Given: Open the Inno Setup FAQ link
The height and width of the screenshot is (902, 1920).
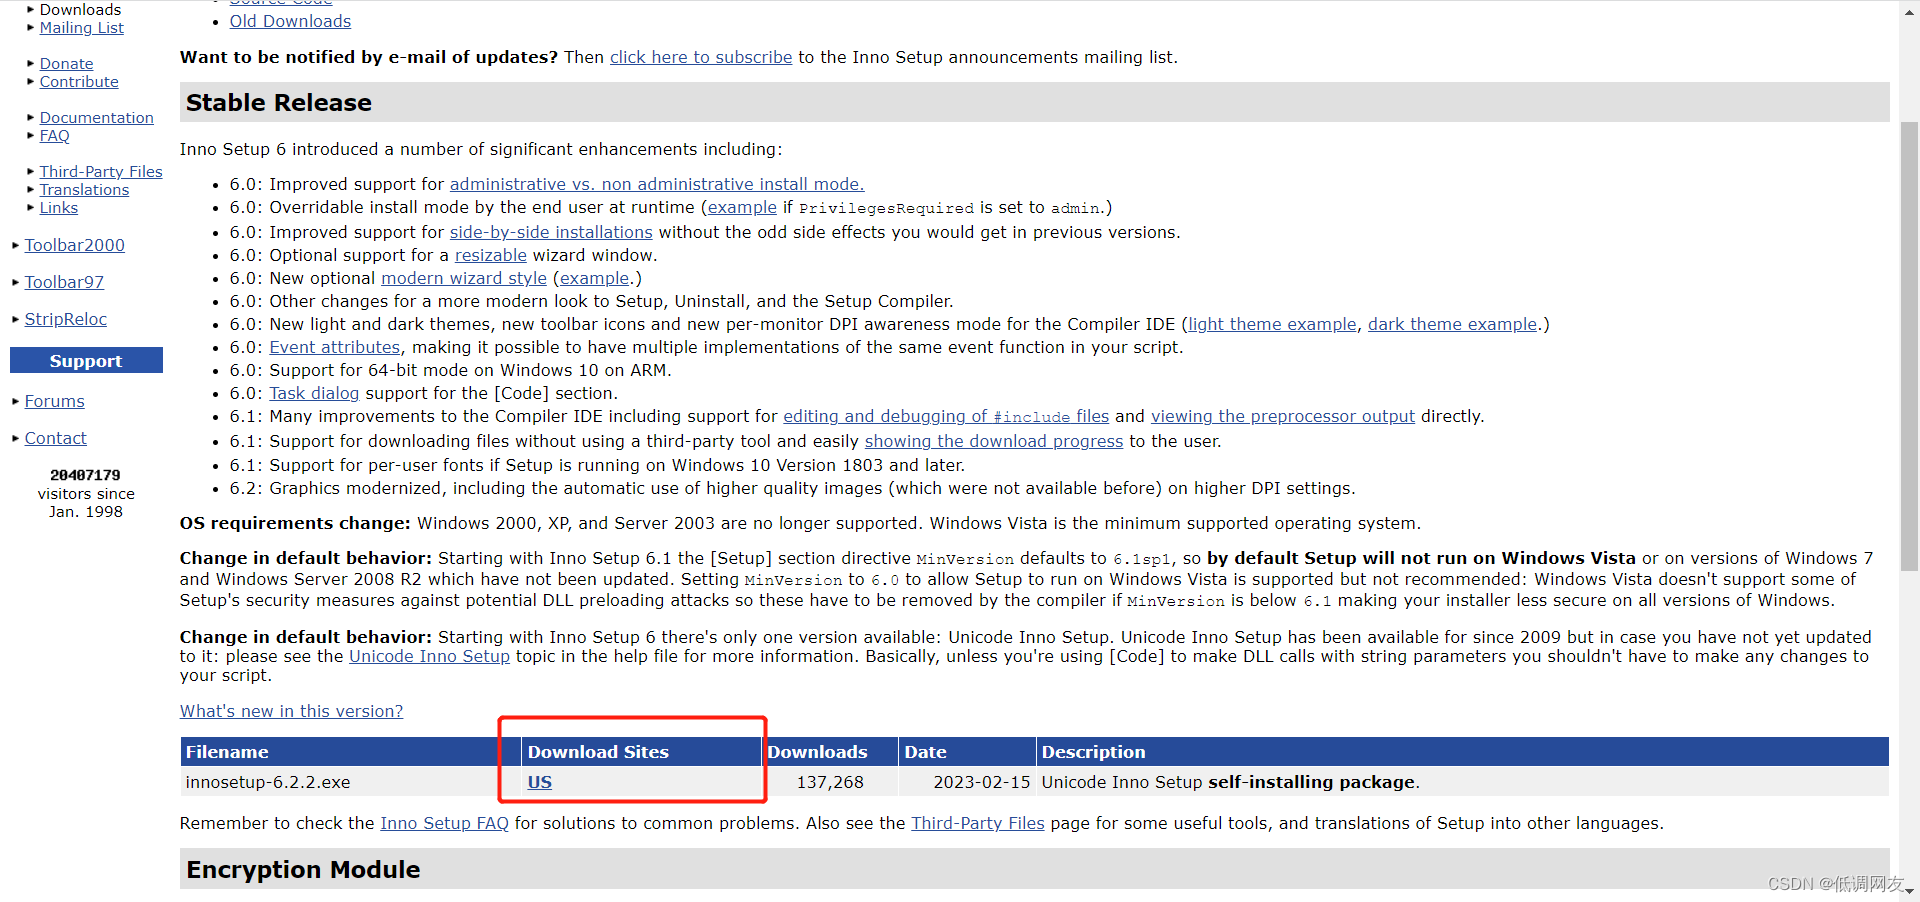Looking at the screenshot, I should point(444,823).
